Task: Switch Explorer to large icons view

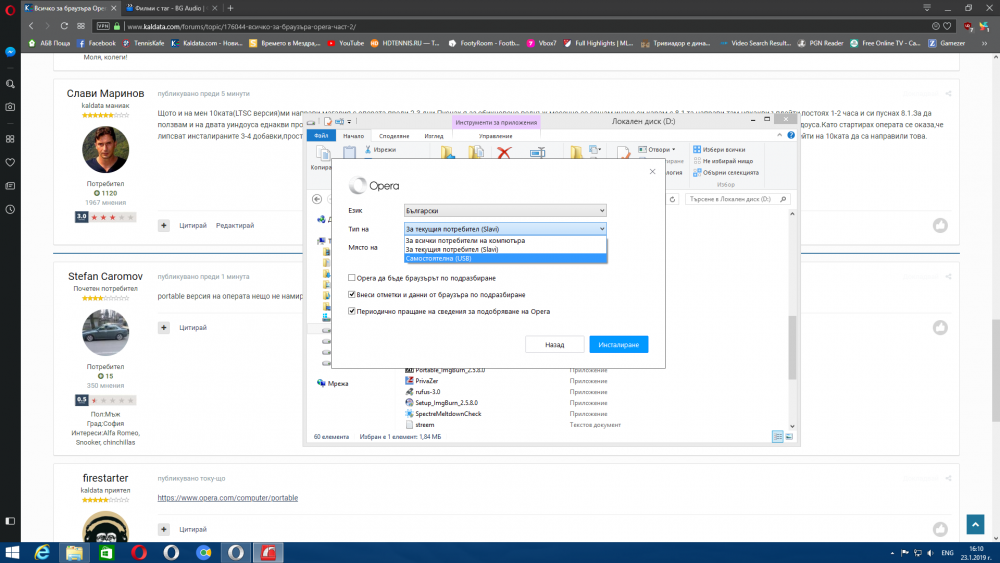Action: click(789, 437)
